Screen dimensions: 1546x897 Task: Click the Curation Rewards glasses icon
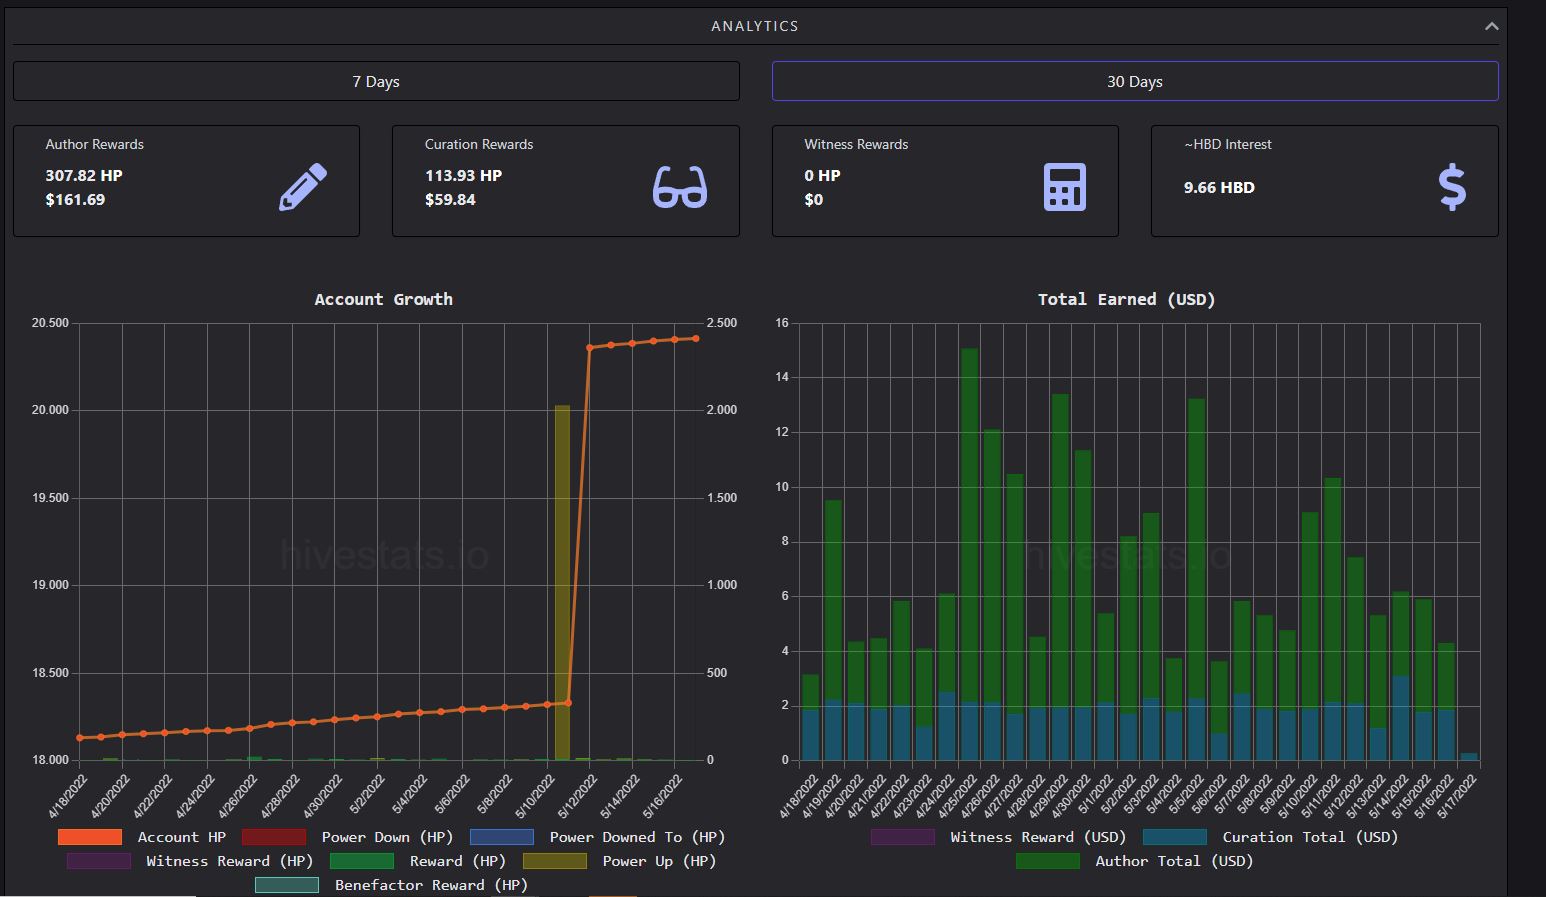click(680, 187)
